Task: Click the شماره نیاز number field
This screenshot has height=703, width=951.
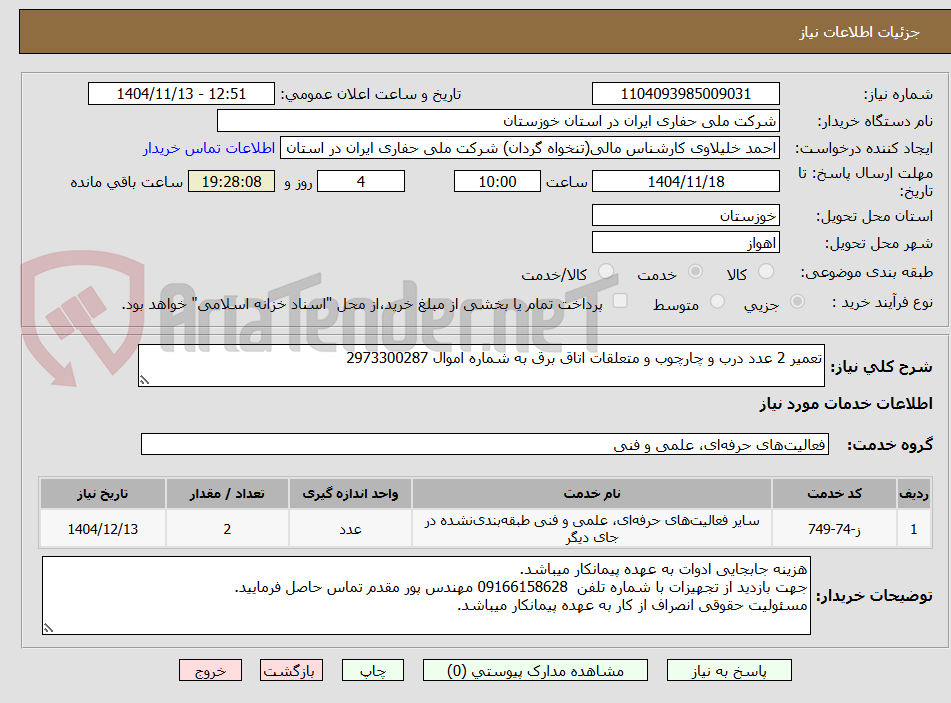Action: (685, 94)
